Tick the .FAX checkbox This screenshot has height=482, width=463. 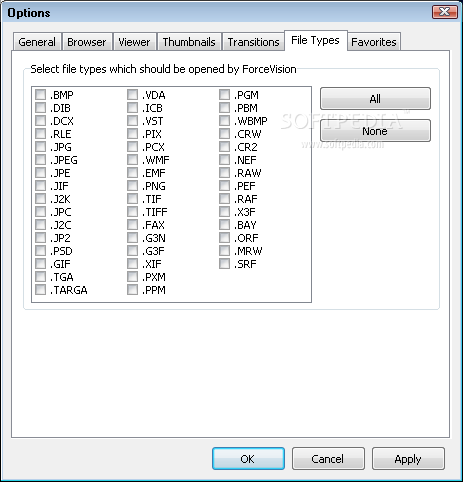(132, 225)
